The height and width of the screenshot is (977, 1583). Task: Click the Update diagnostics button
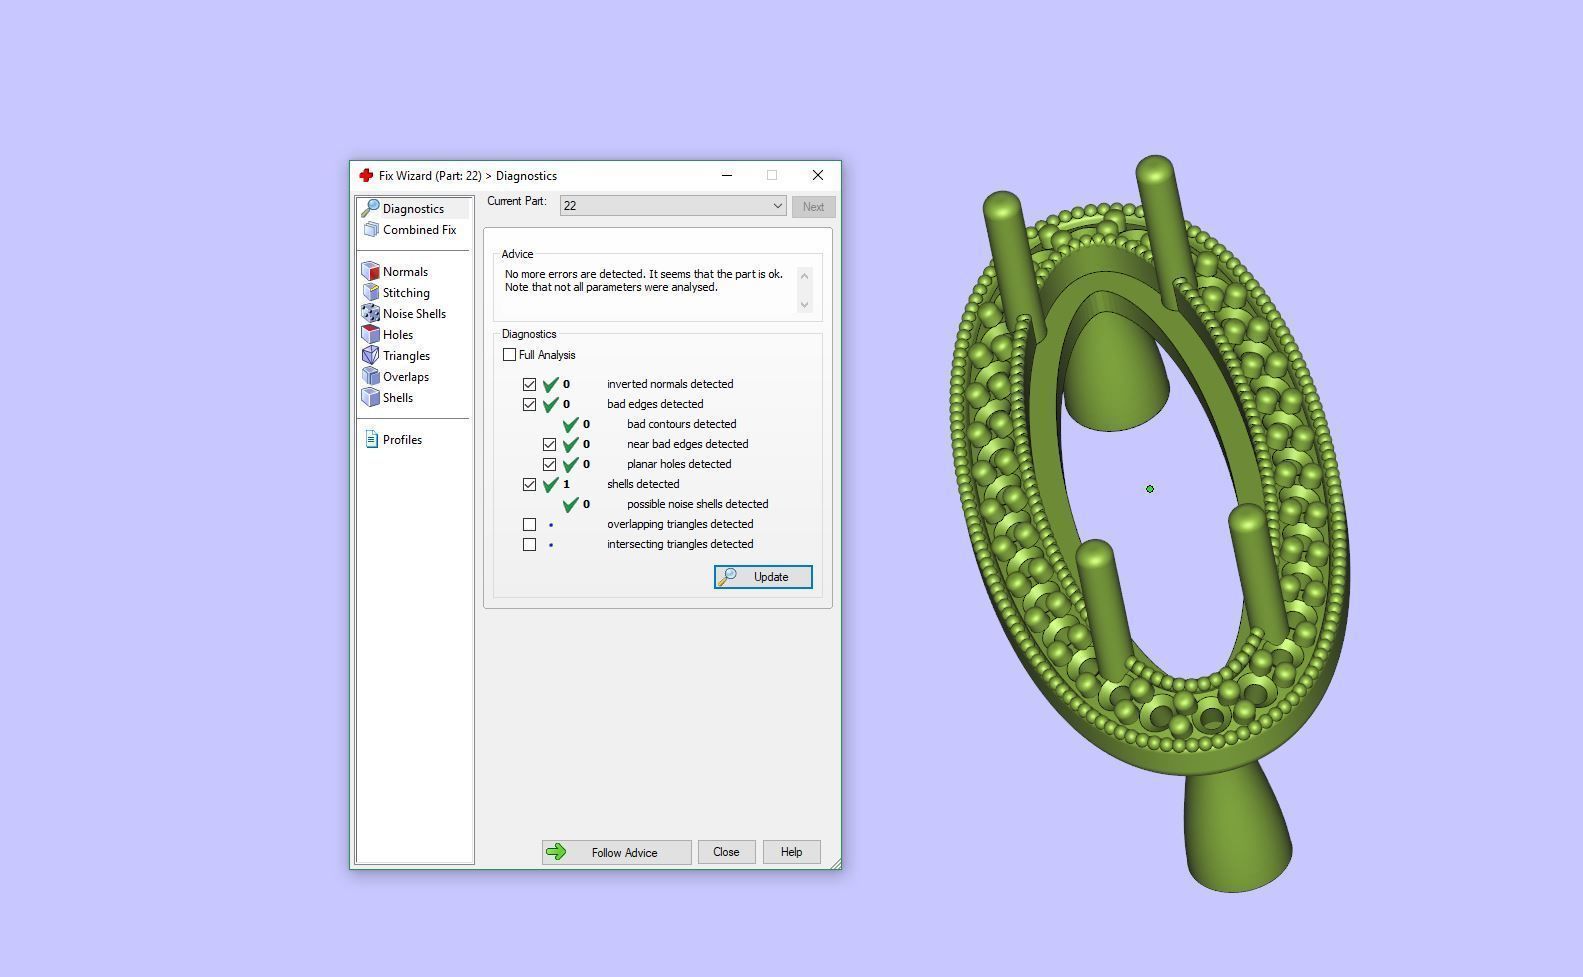coord(763,577)
